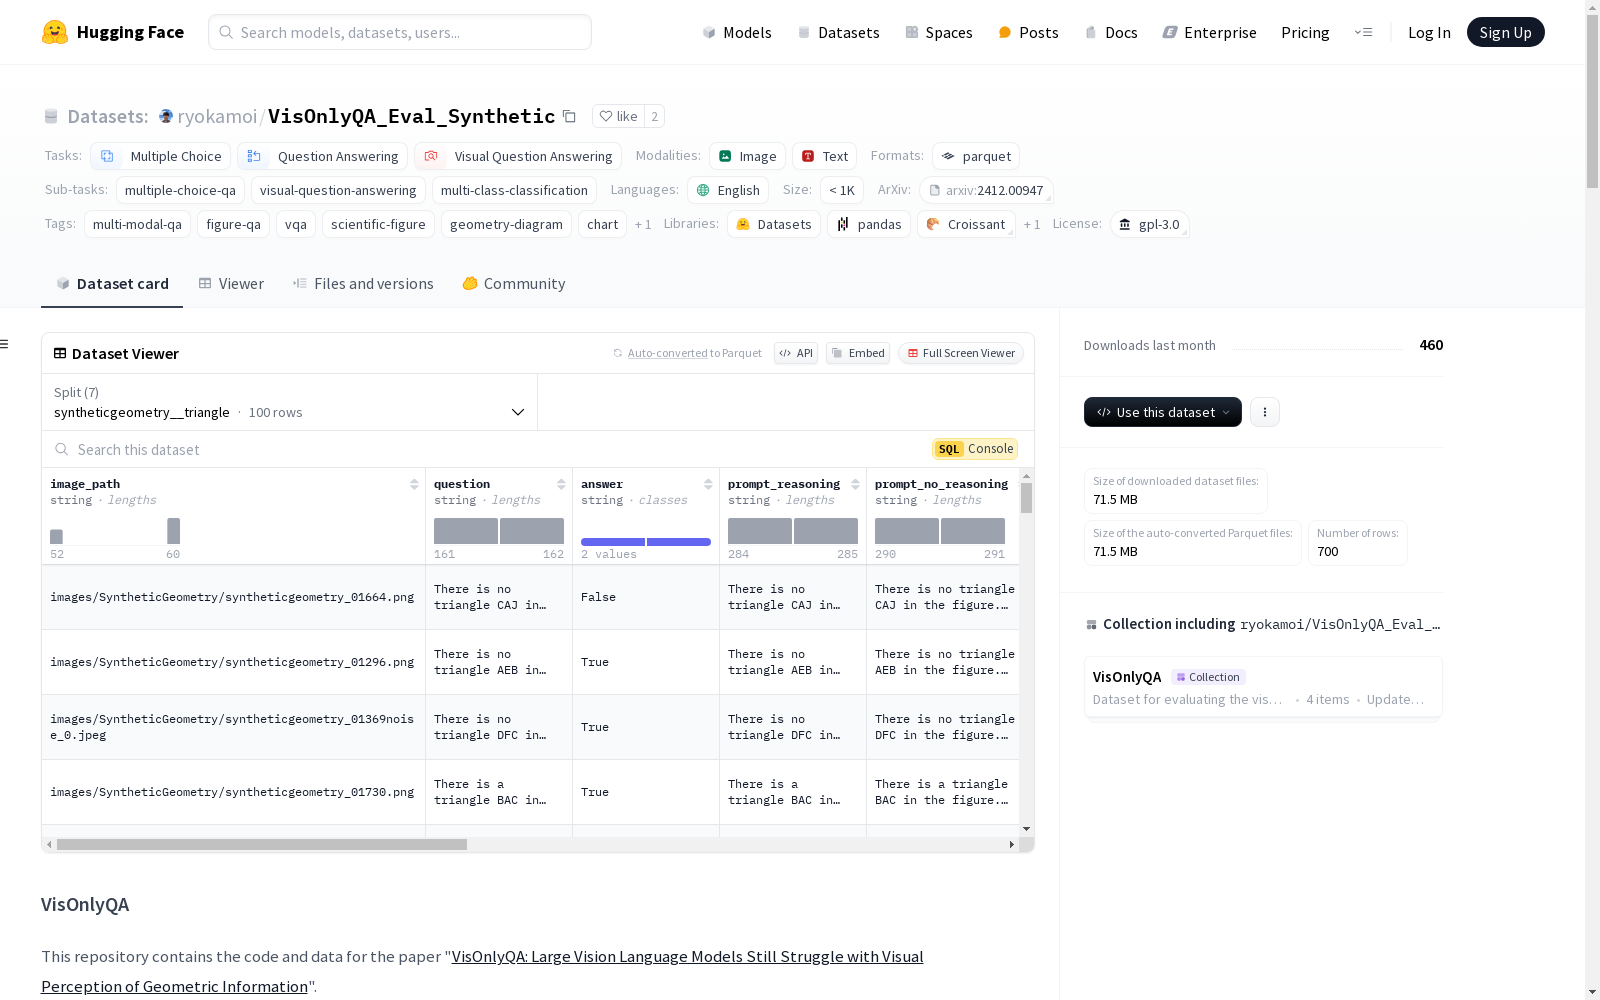Open the more options three-dot button
The height and width of the screenshot is (1000, 1600).
pos(1265,412)
